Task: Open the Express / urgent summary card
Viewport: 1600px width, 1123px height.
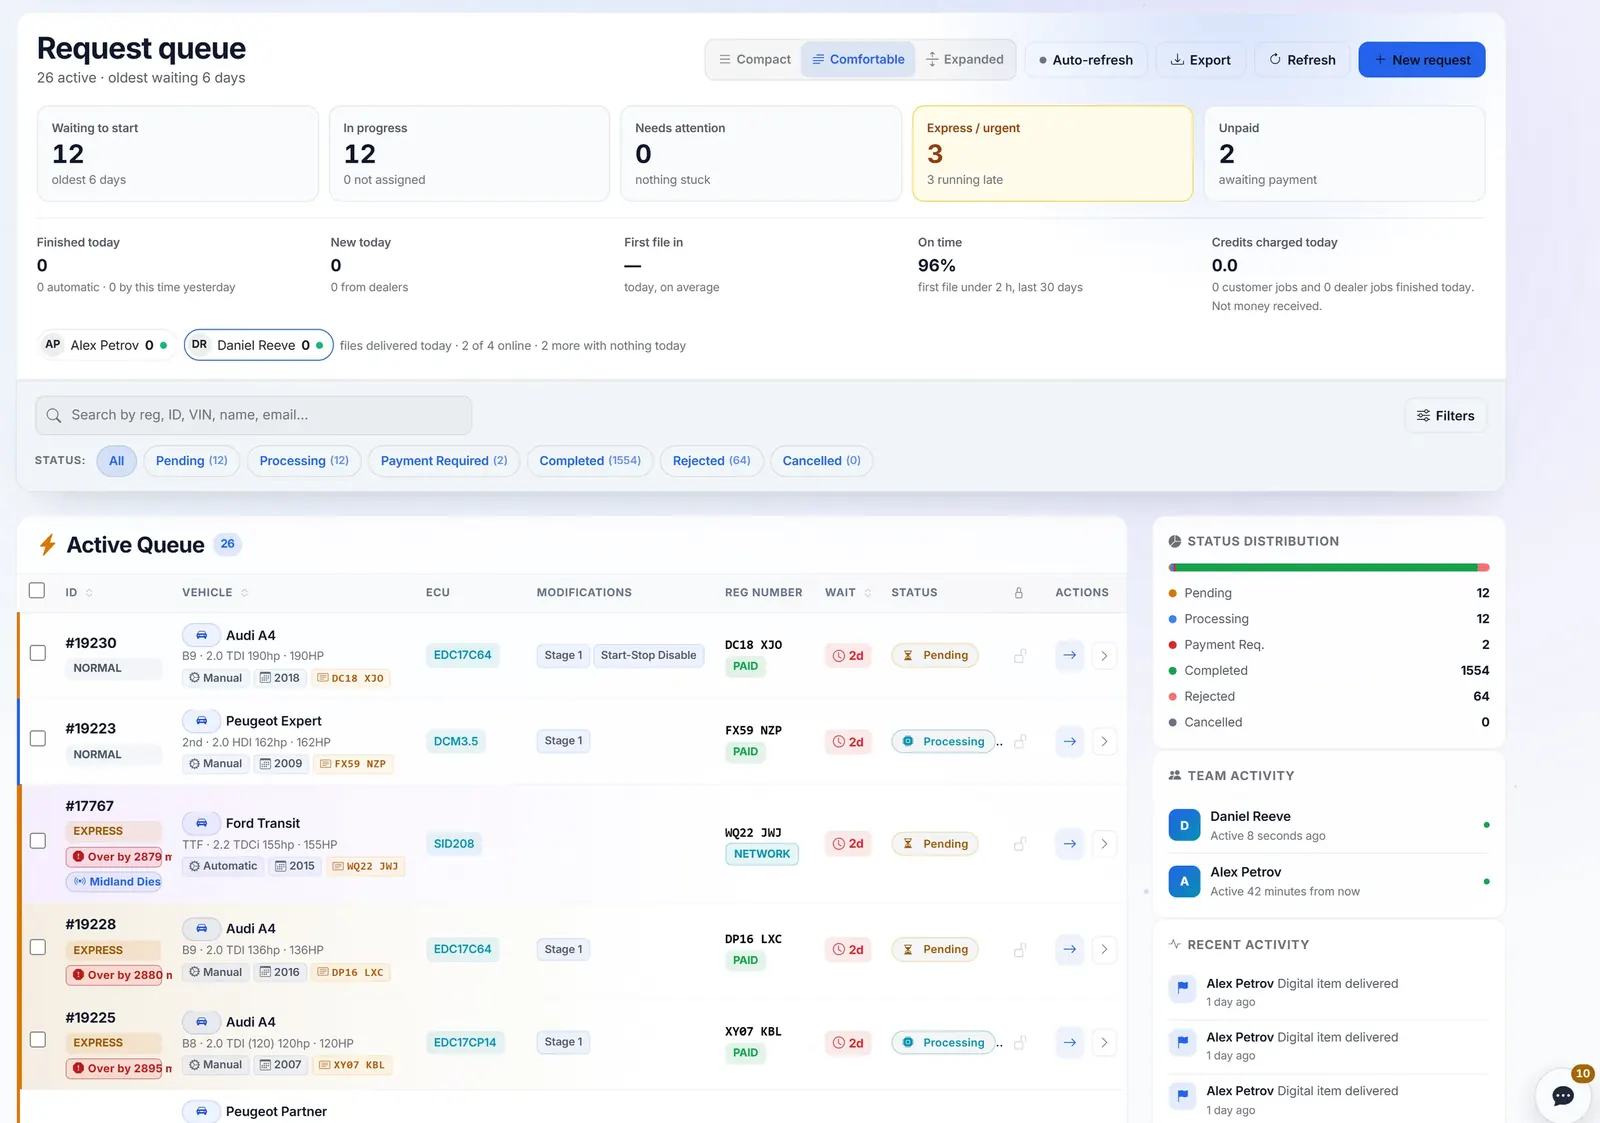Action: (x=1052, y=154)
